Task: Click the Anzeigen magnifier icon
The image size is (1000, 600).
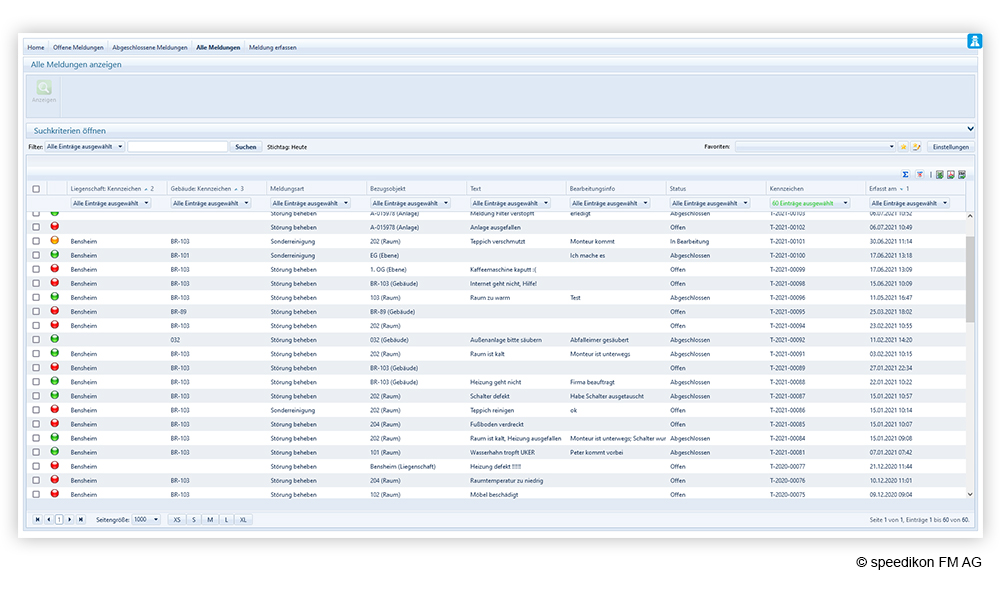Action: tap(44, 88)
